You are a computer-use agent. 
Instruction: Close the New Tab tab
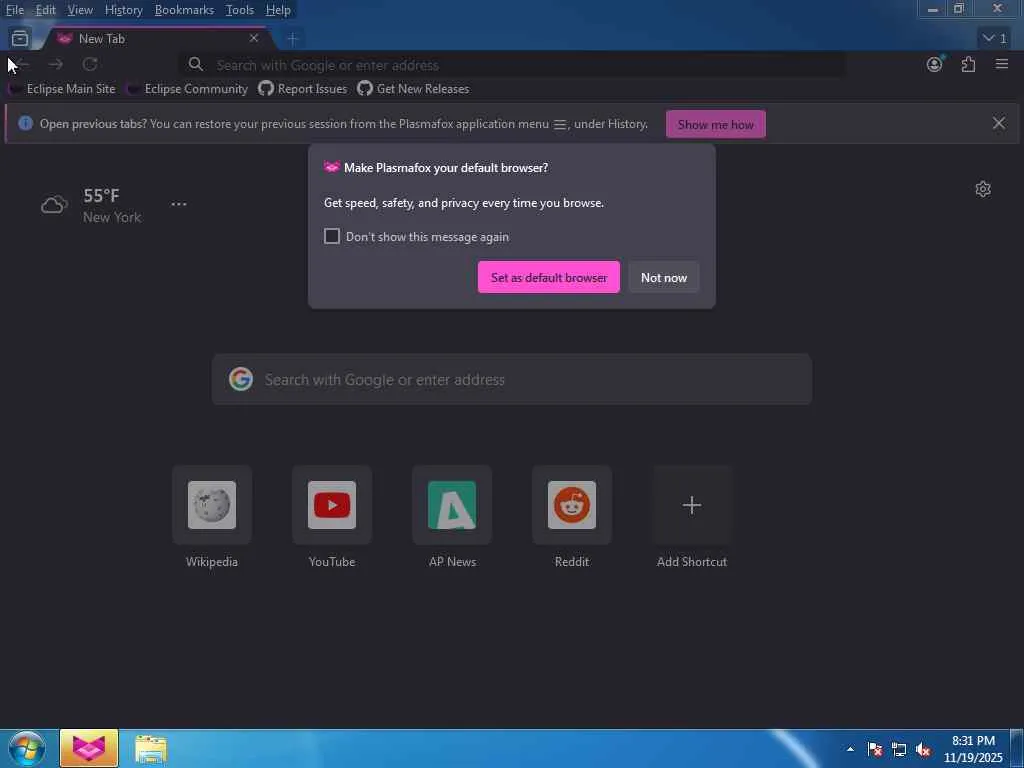click(253, 39)
